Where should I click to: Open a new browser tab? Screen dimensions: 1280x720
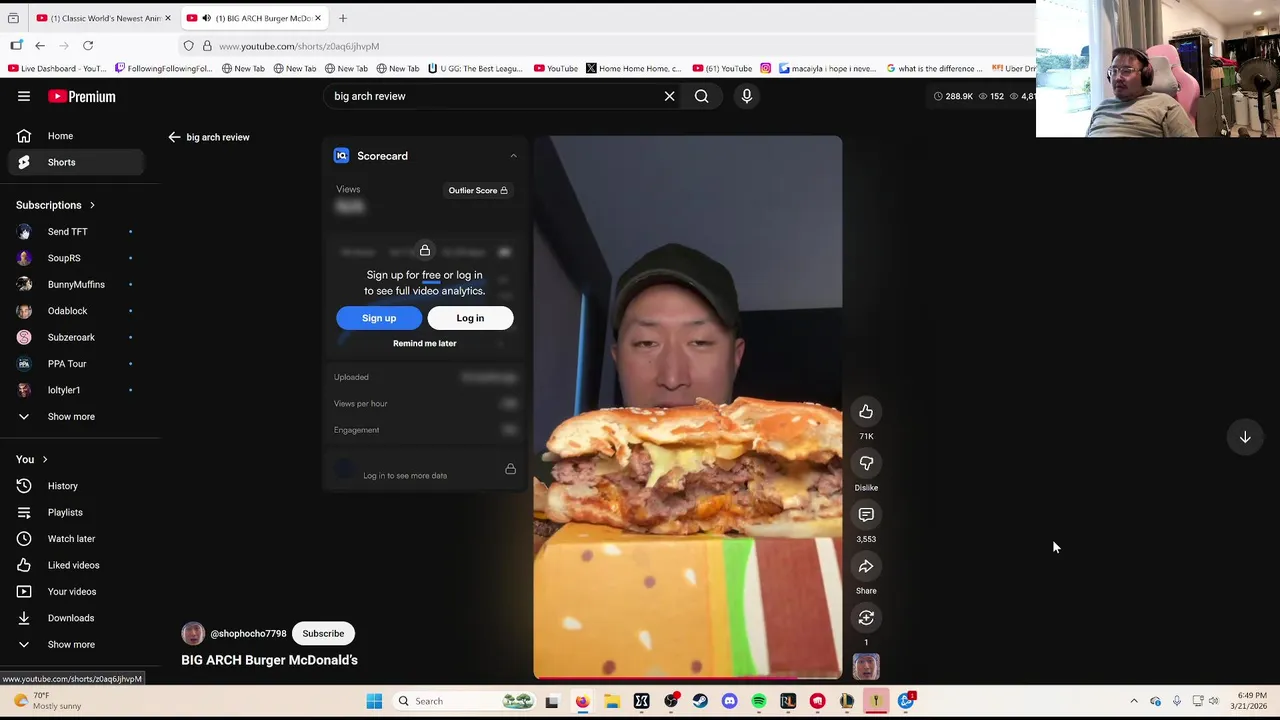[342, 18]
